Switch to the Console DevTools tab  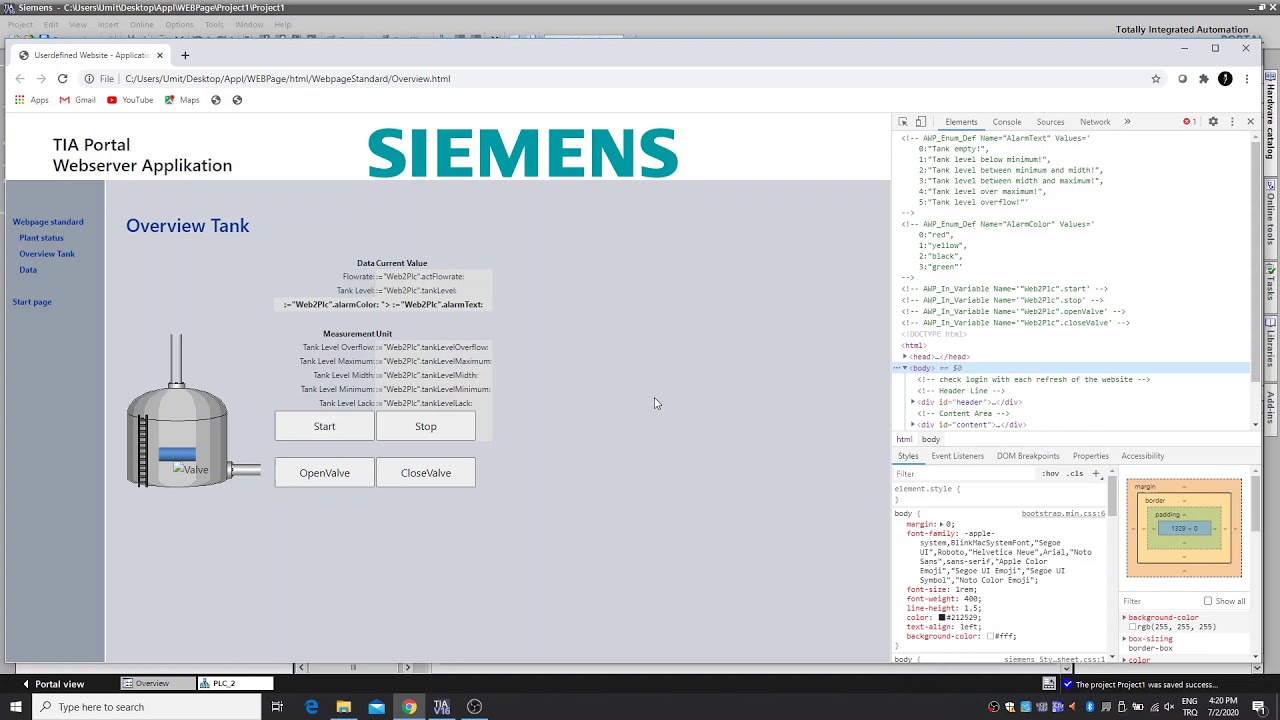coord(1007,122)
